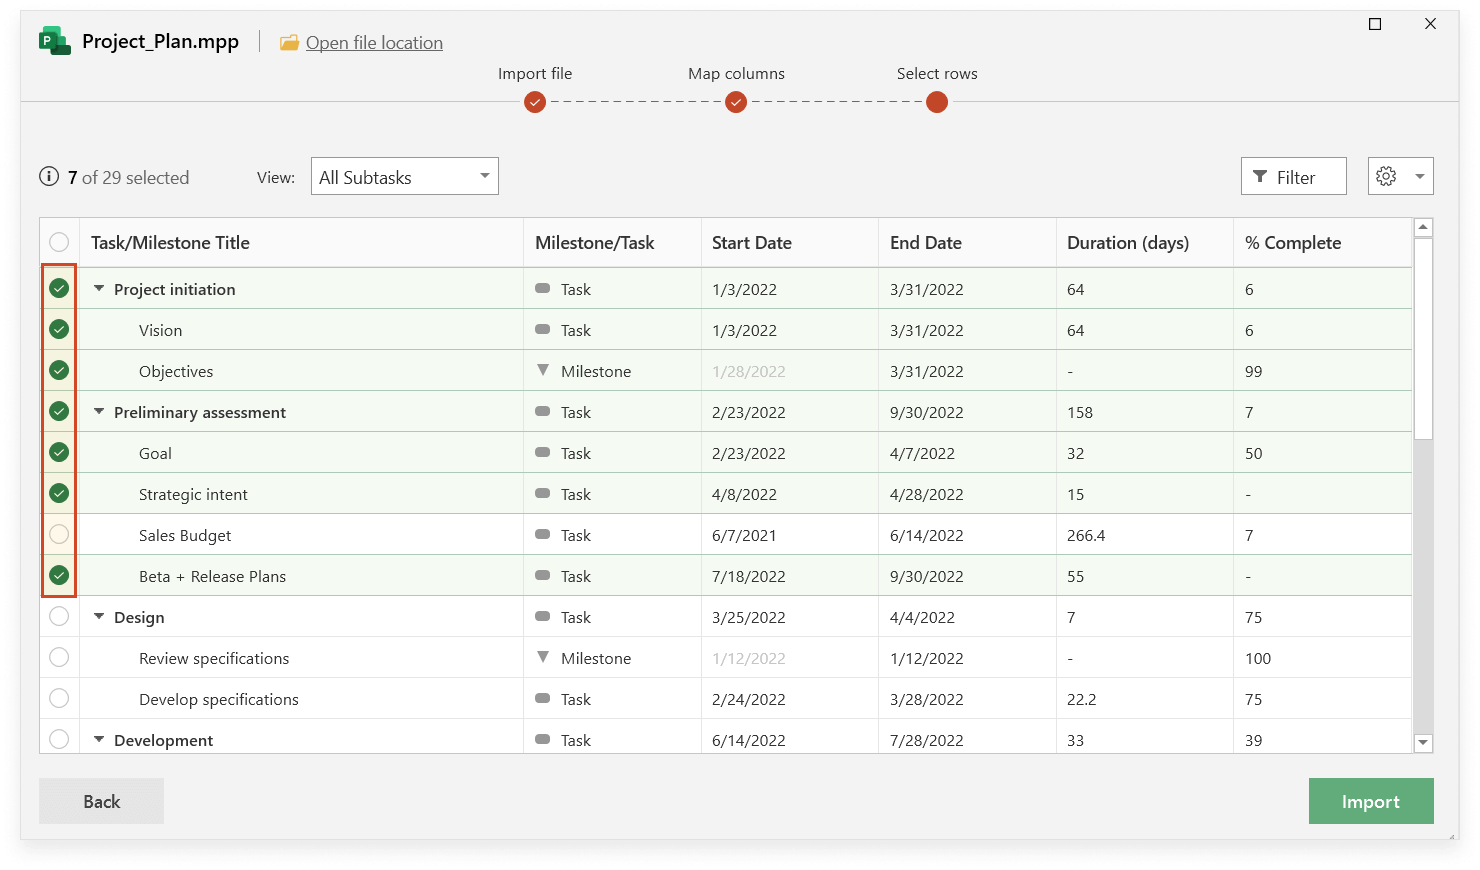The image size is (1480, 870).
Task: Open the settings gear icon
Action: tap(1386, 176)
